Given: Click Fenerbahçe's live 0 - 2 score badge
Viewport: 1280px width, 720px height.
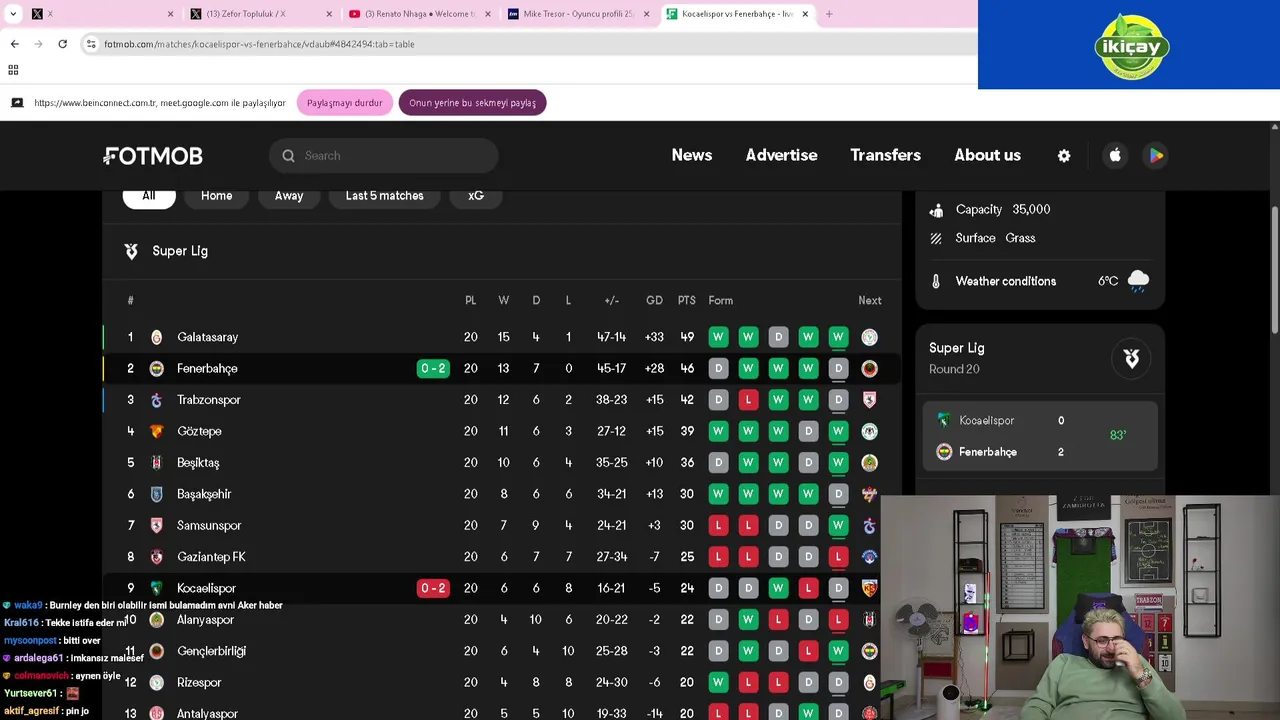Looking at the screenshot, I should click(x=433, y=369).
